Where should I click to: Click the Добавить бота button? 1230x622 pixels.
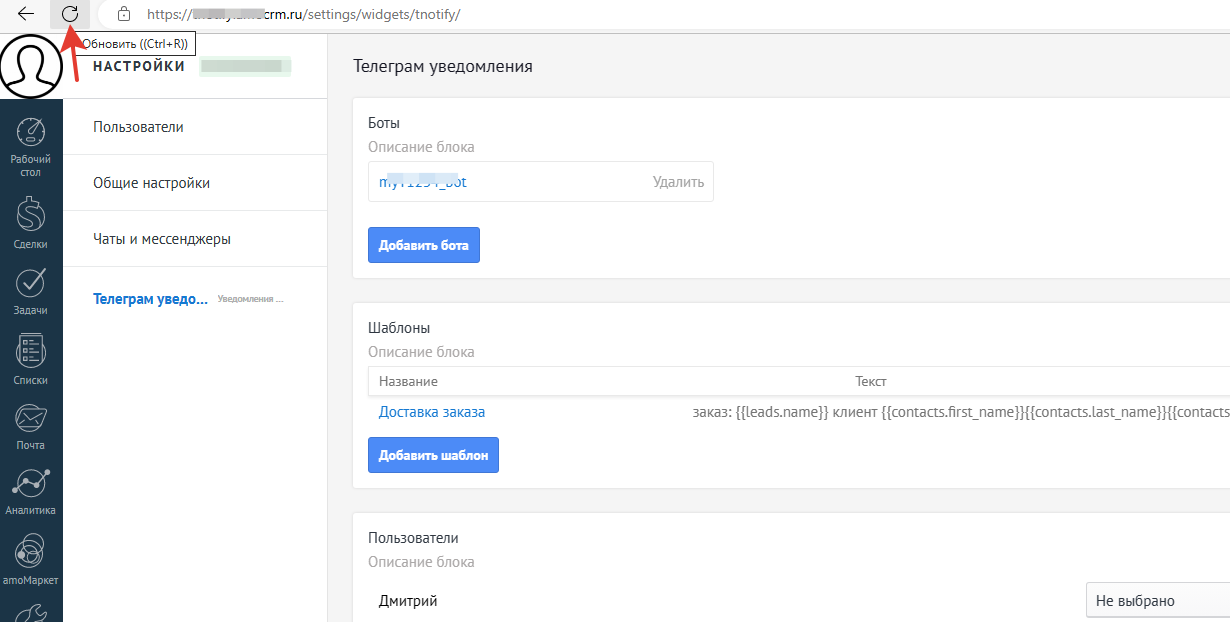[424, 245]
